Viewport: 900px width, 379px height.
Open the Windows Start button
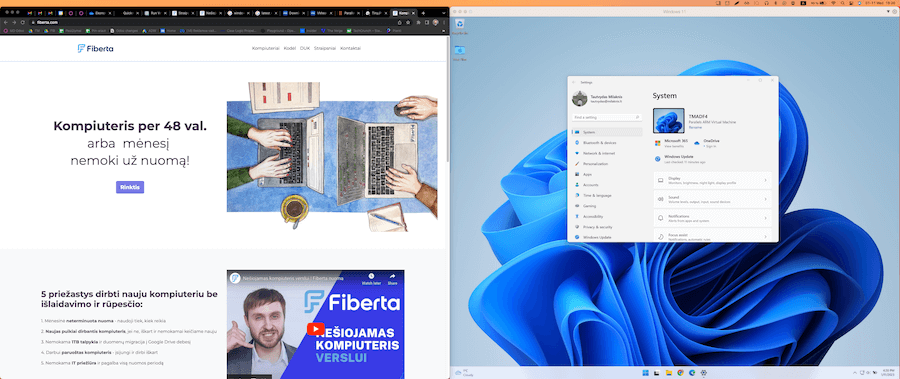click(x=645, y=373)
